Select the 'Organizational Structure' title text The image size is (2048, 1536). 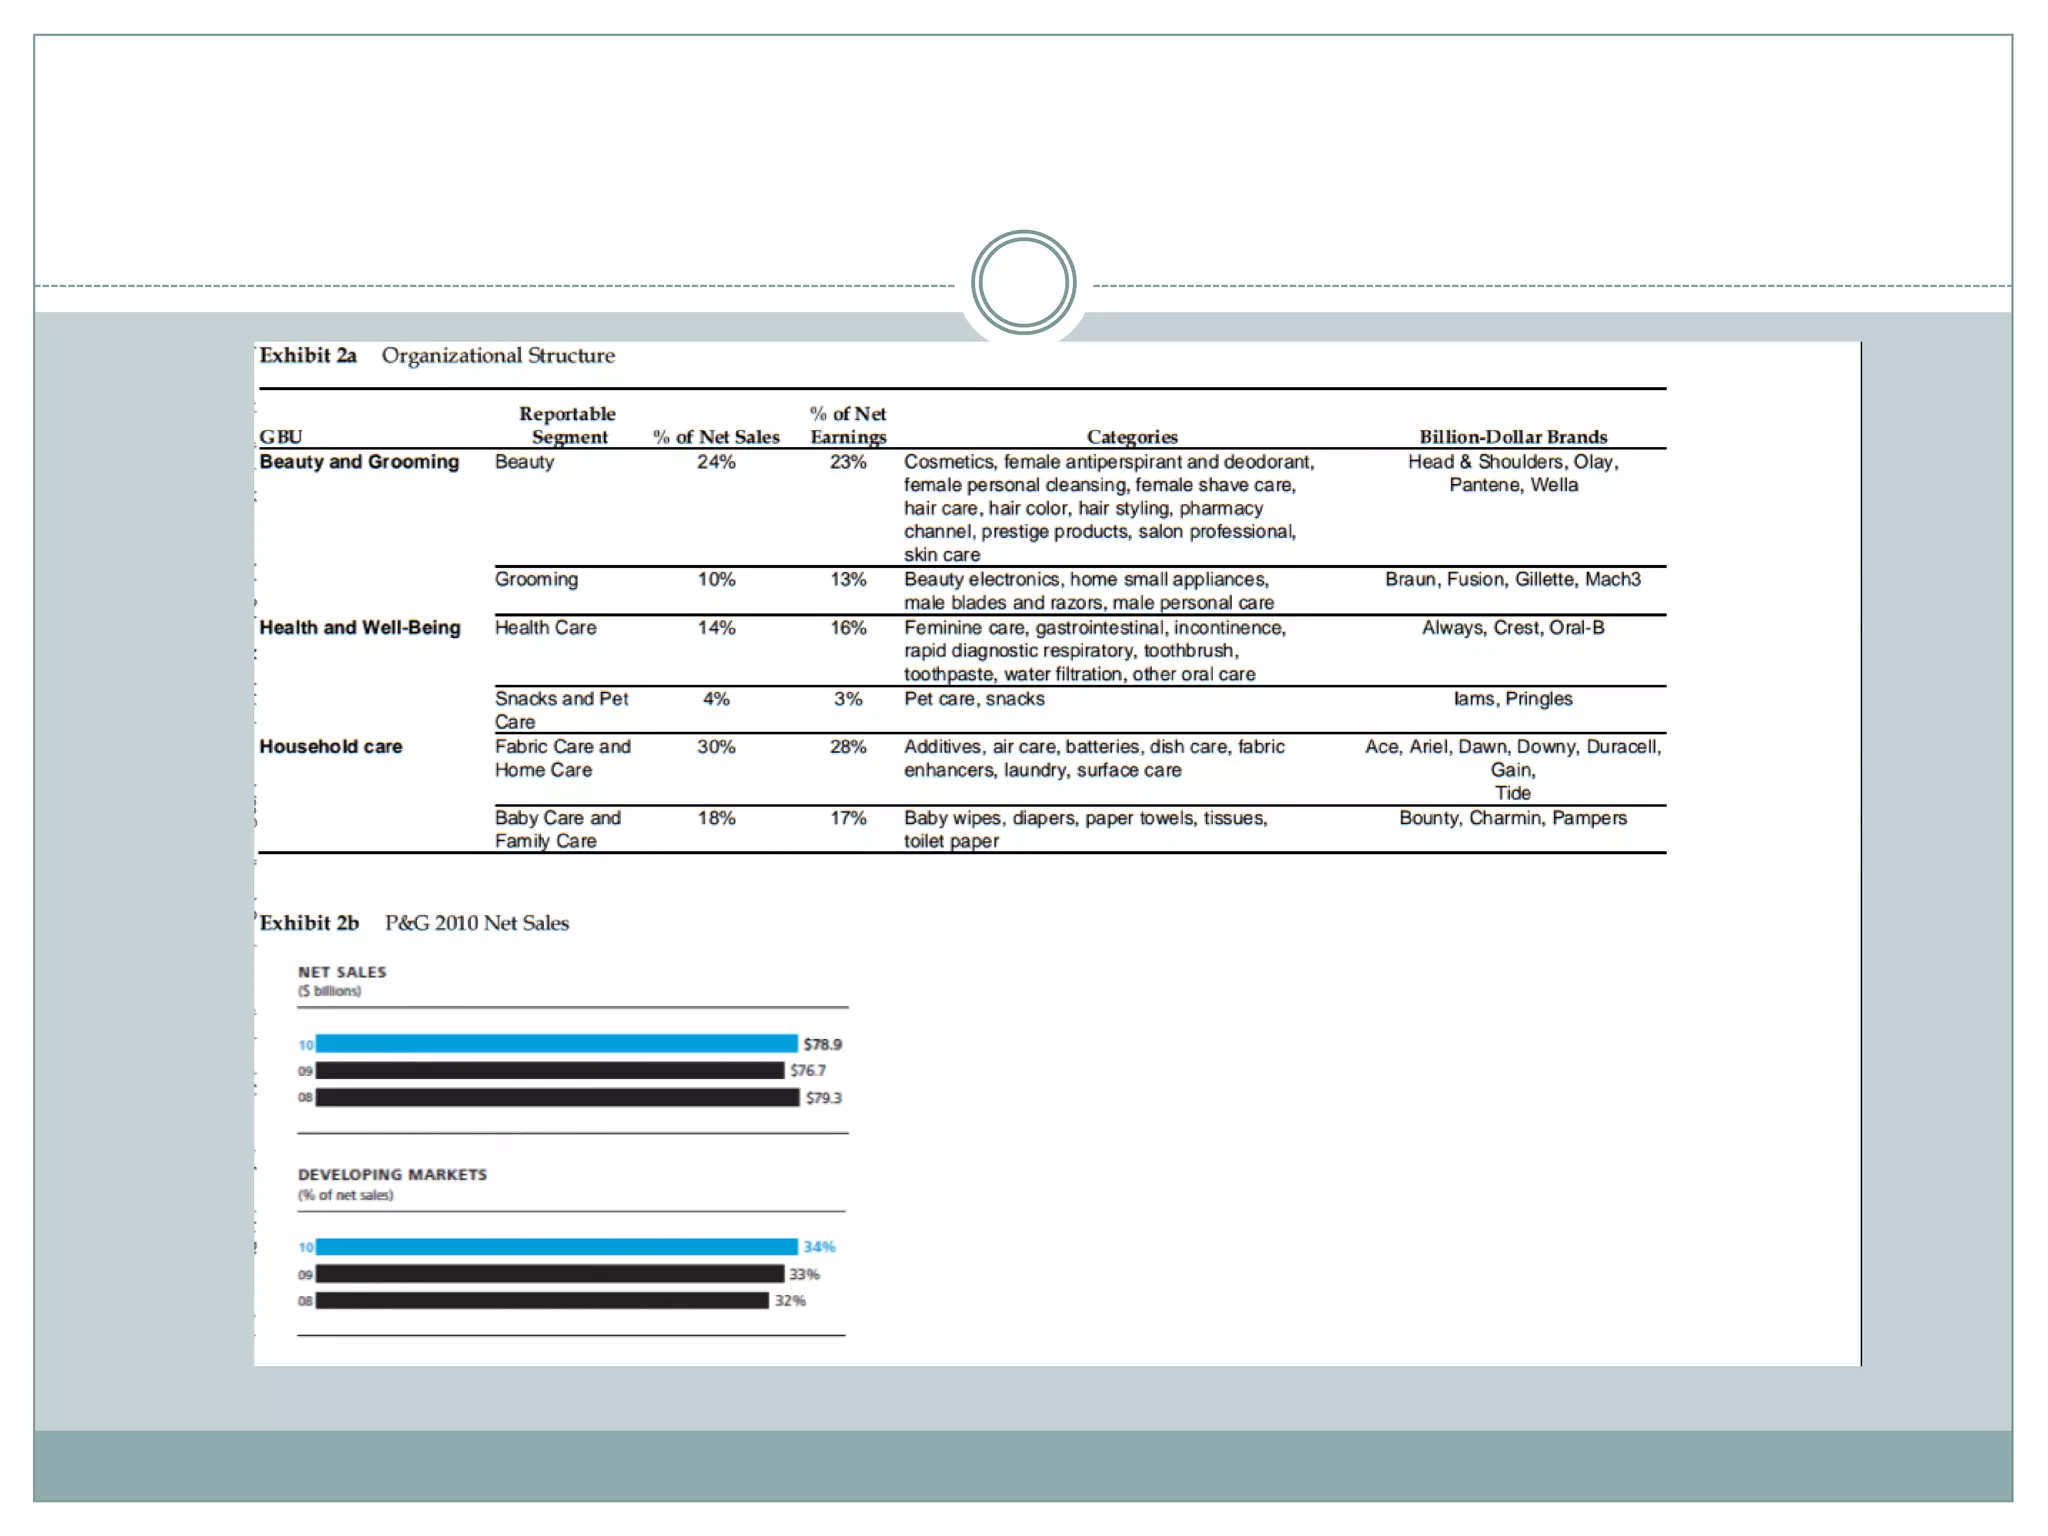point(498,356)
